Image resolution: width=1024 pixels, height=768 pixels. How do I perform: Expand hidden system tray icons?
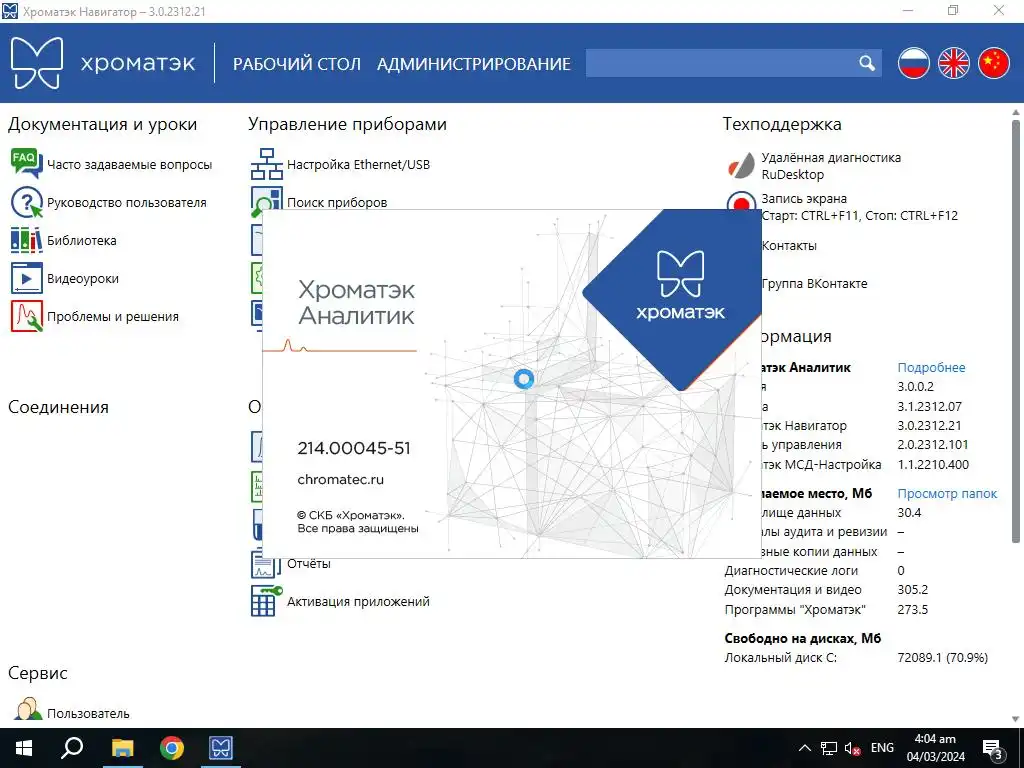pyautogui.click(x=805, y=748)
